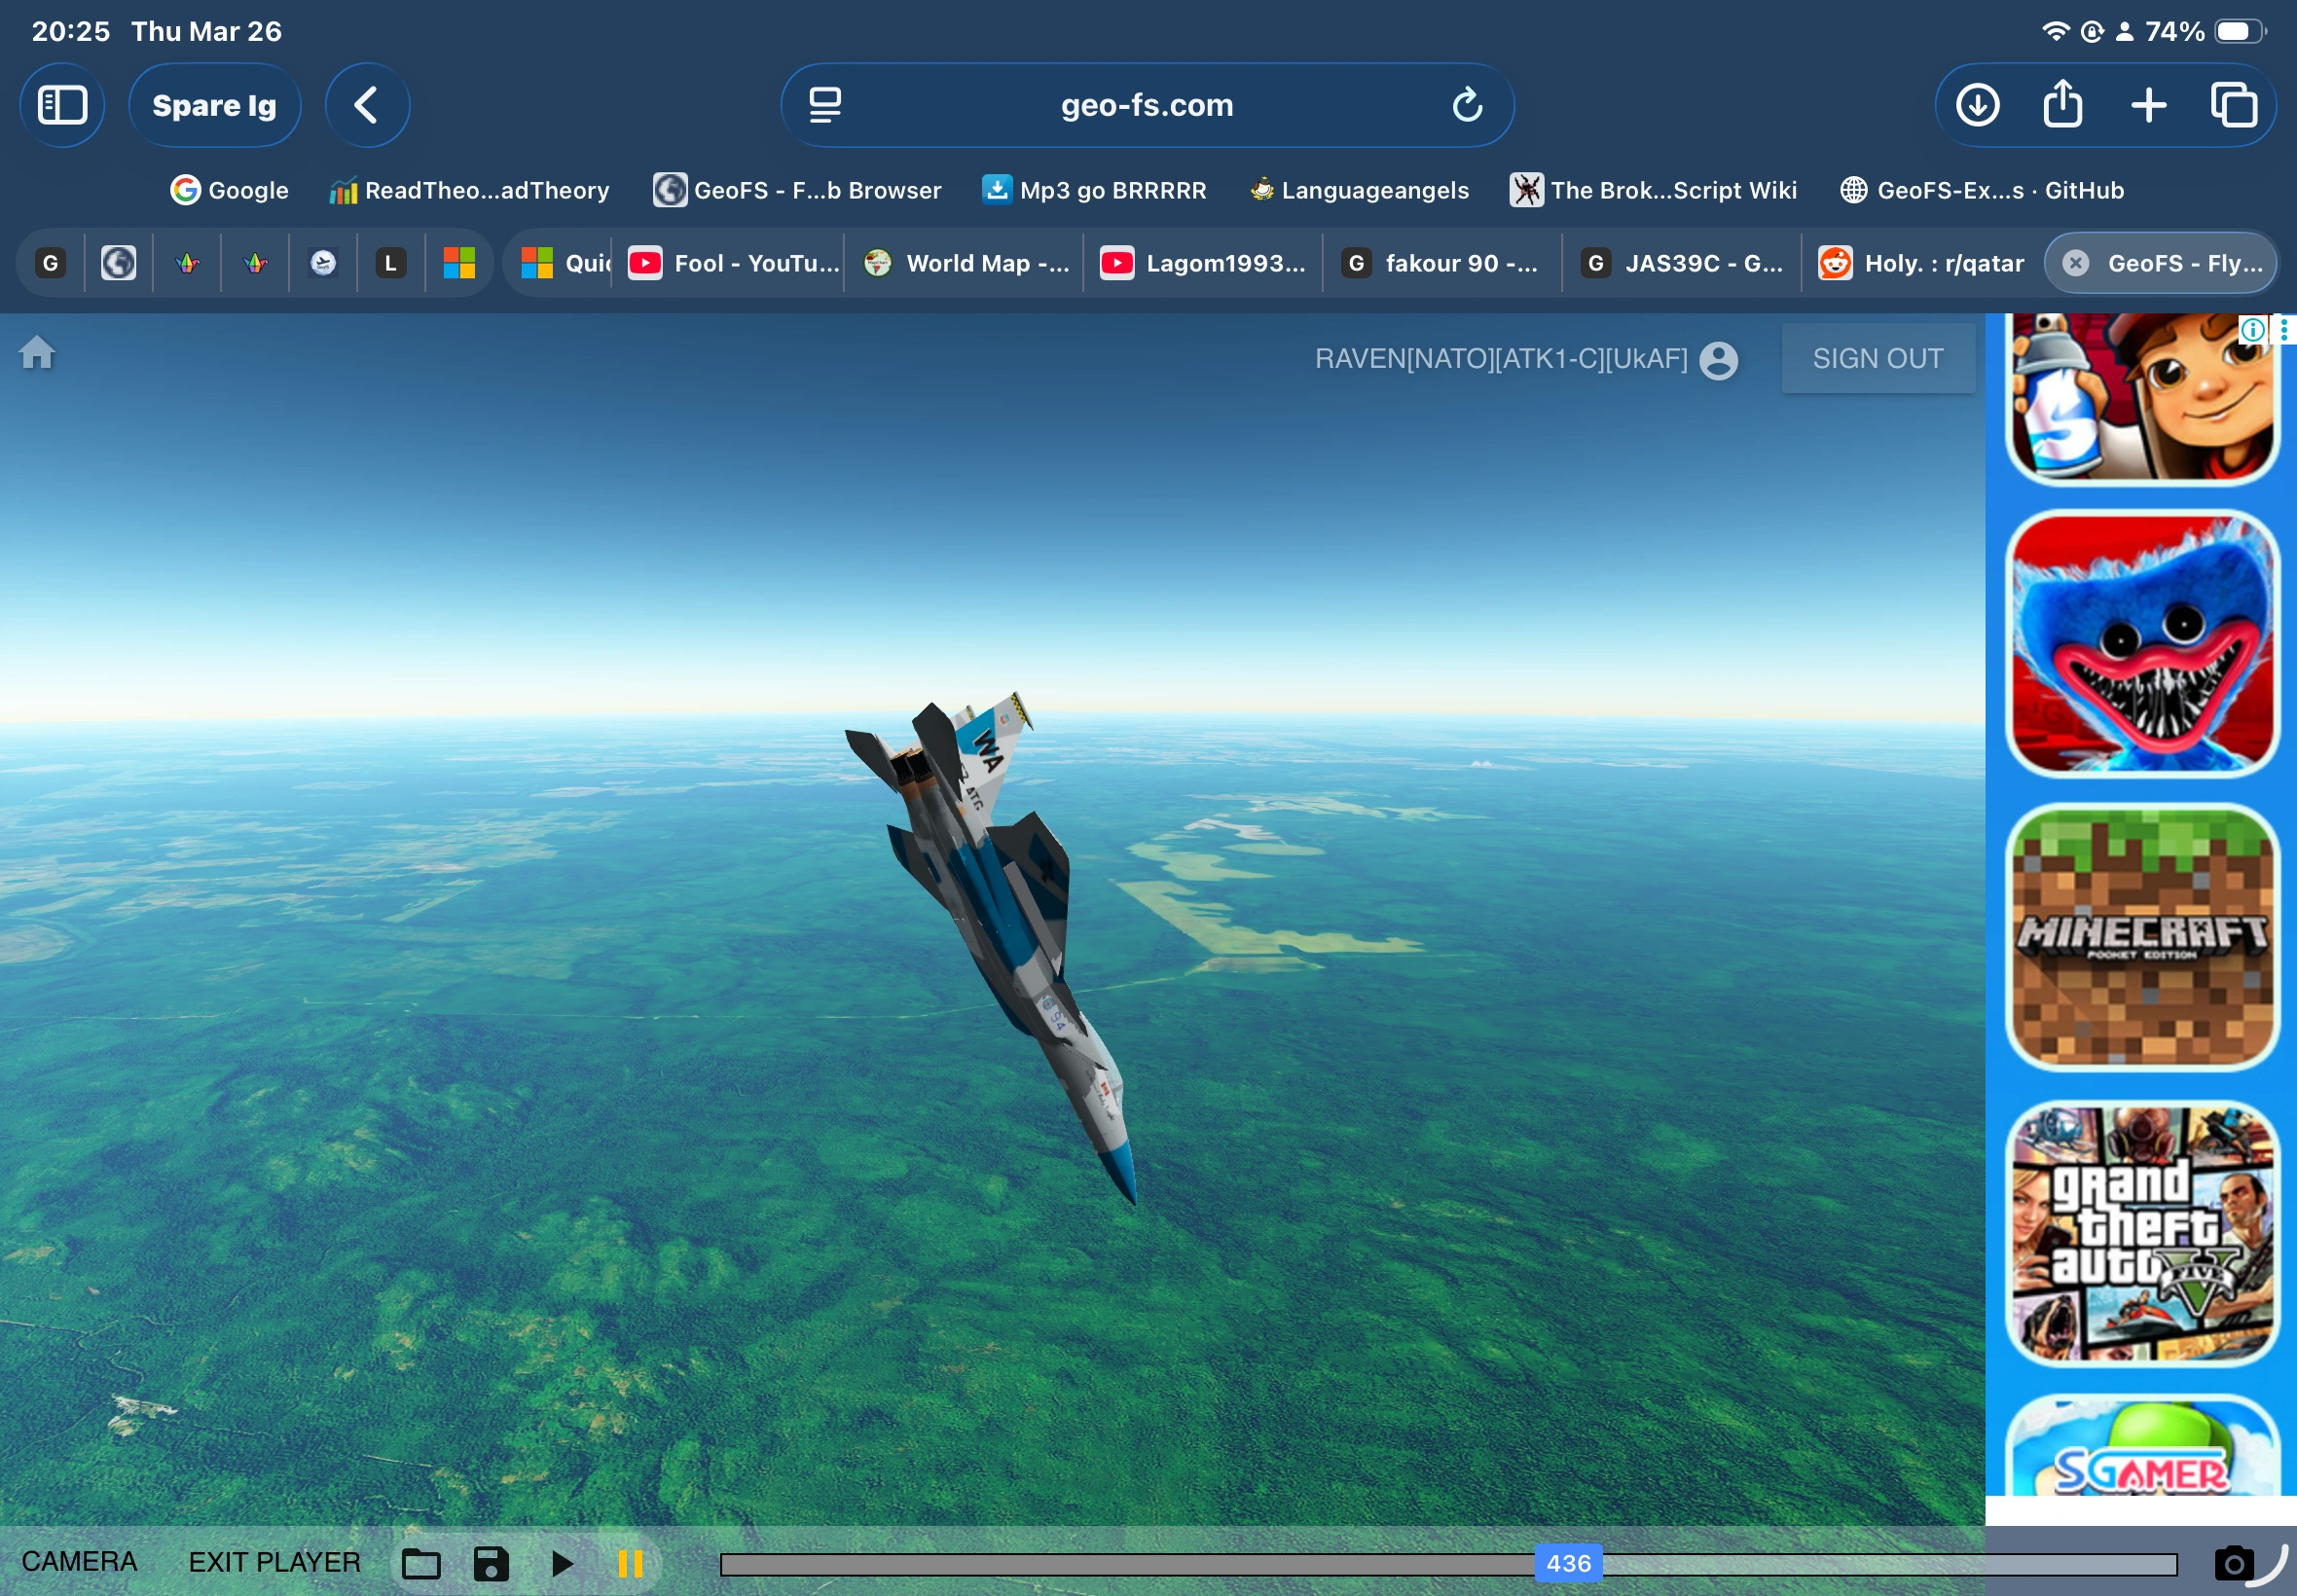Image resolution: width=2297 pixels, height=1596 pixels.
Task: Click the GeoFS home icon
Action: (37, 353)
